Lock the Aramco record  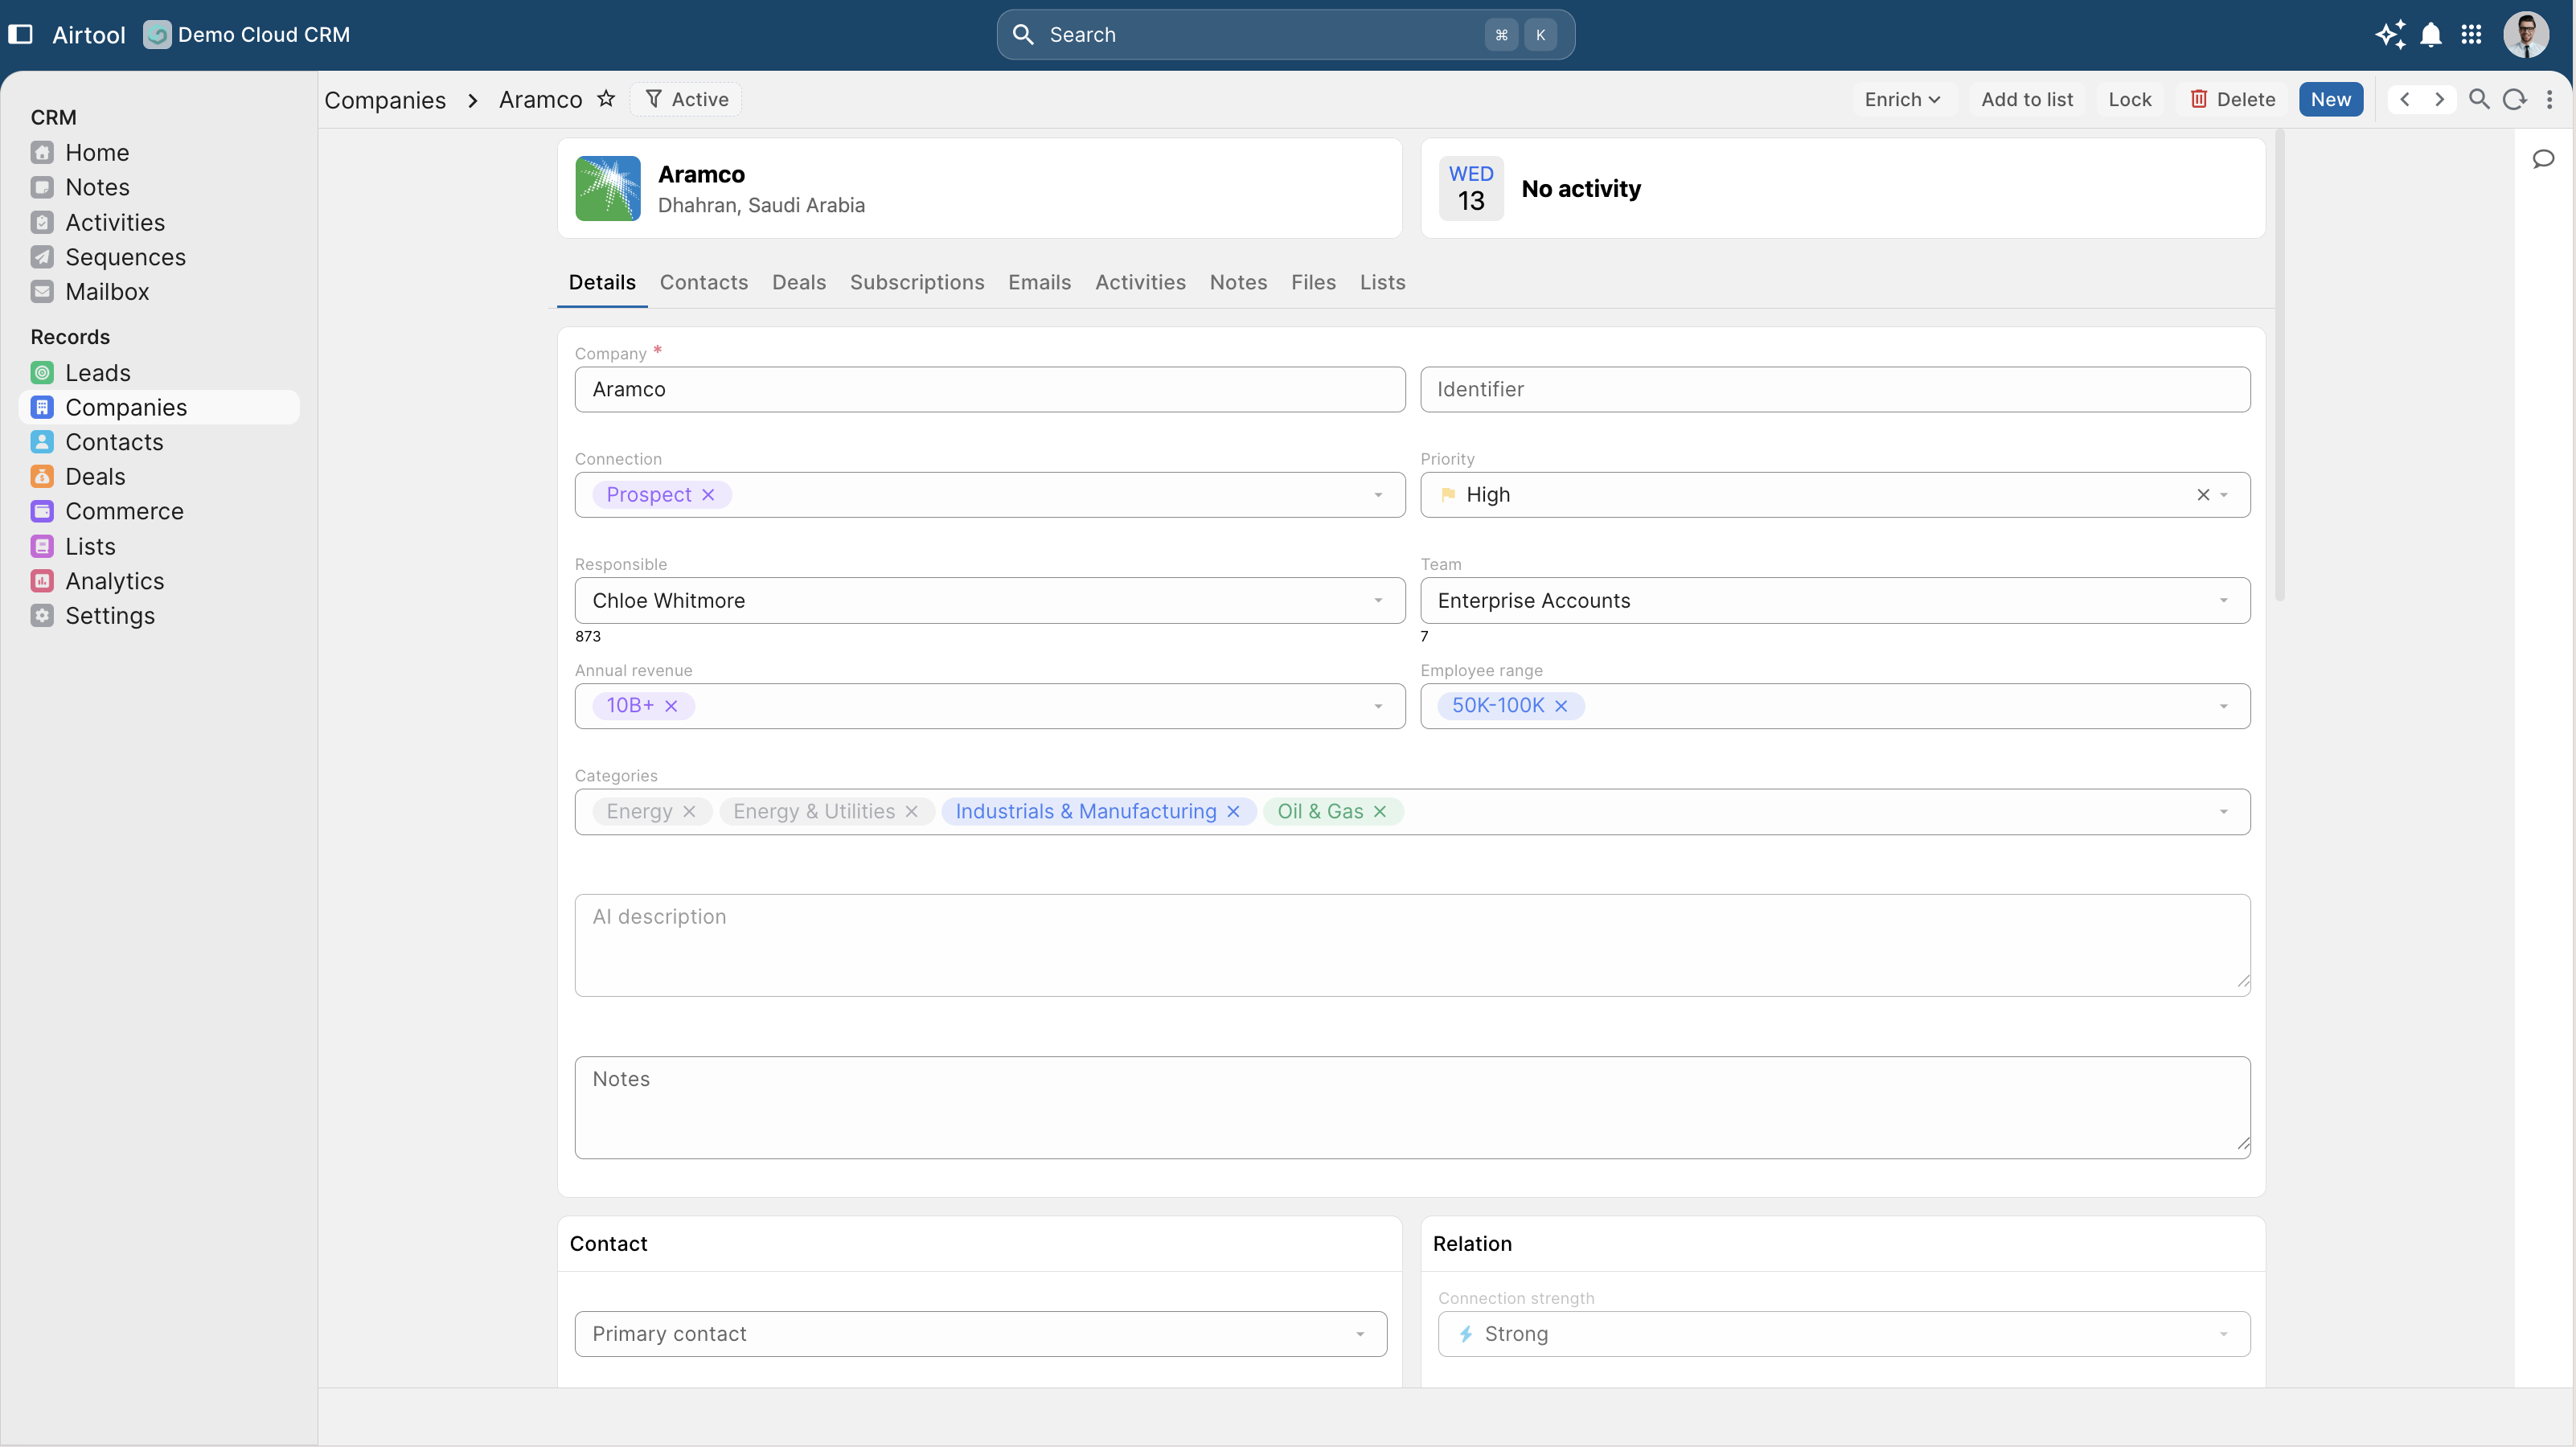(2130, 99)
